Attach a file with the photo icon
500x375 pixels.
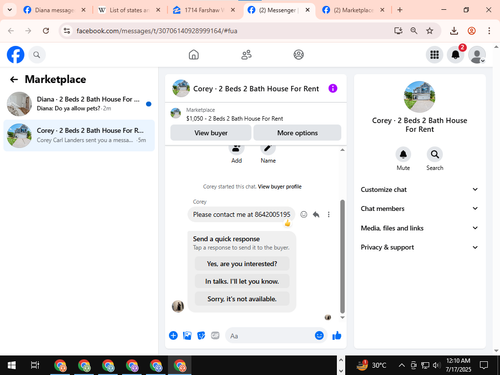[187, 335]
